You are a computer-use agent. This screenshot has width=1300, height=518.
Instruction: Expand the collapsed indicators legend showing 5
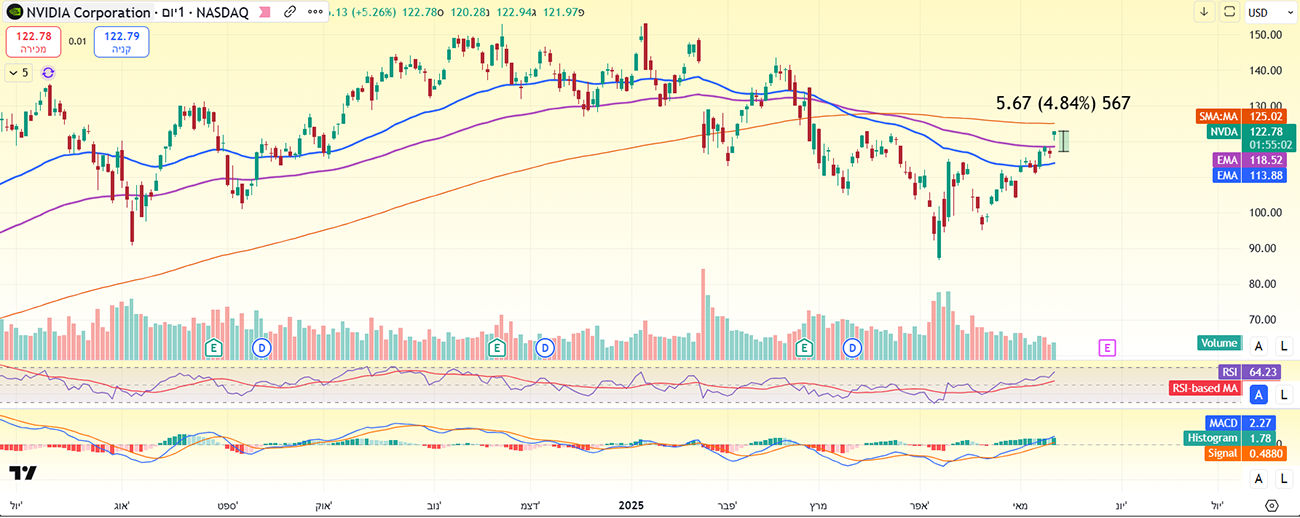pyautogui.click(x=19, y=72)
